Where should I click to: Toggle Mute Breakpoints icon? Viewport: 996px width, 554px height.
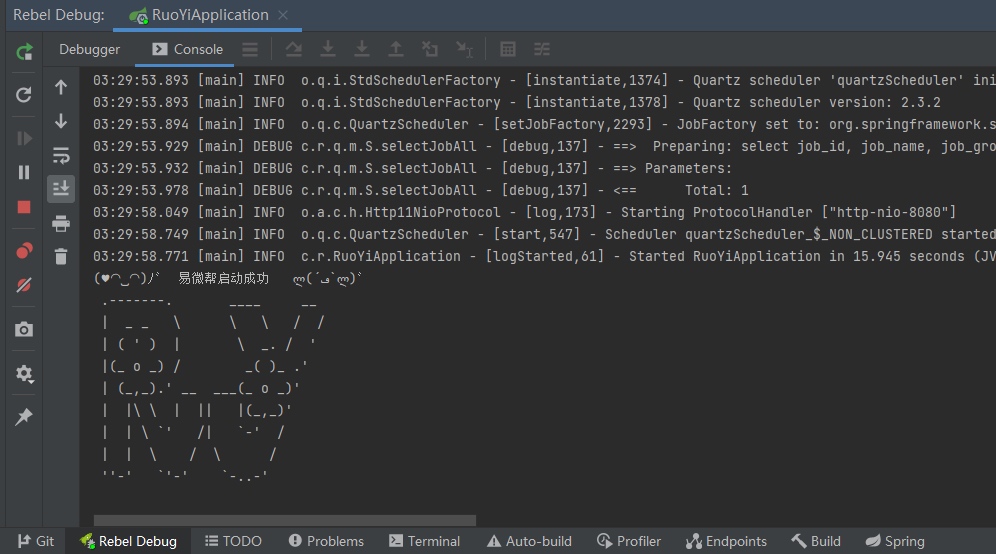point(24,285)
